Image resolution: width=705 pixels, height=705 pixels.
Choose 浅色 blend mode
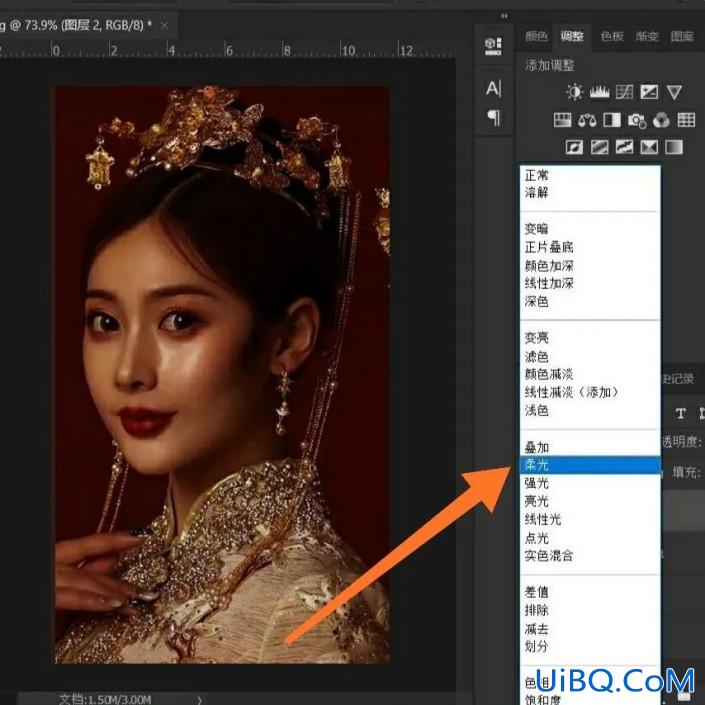[x=590, y=411]
